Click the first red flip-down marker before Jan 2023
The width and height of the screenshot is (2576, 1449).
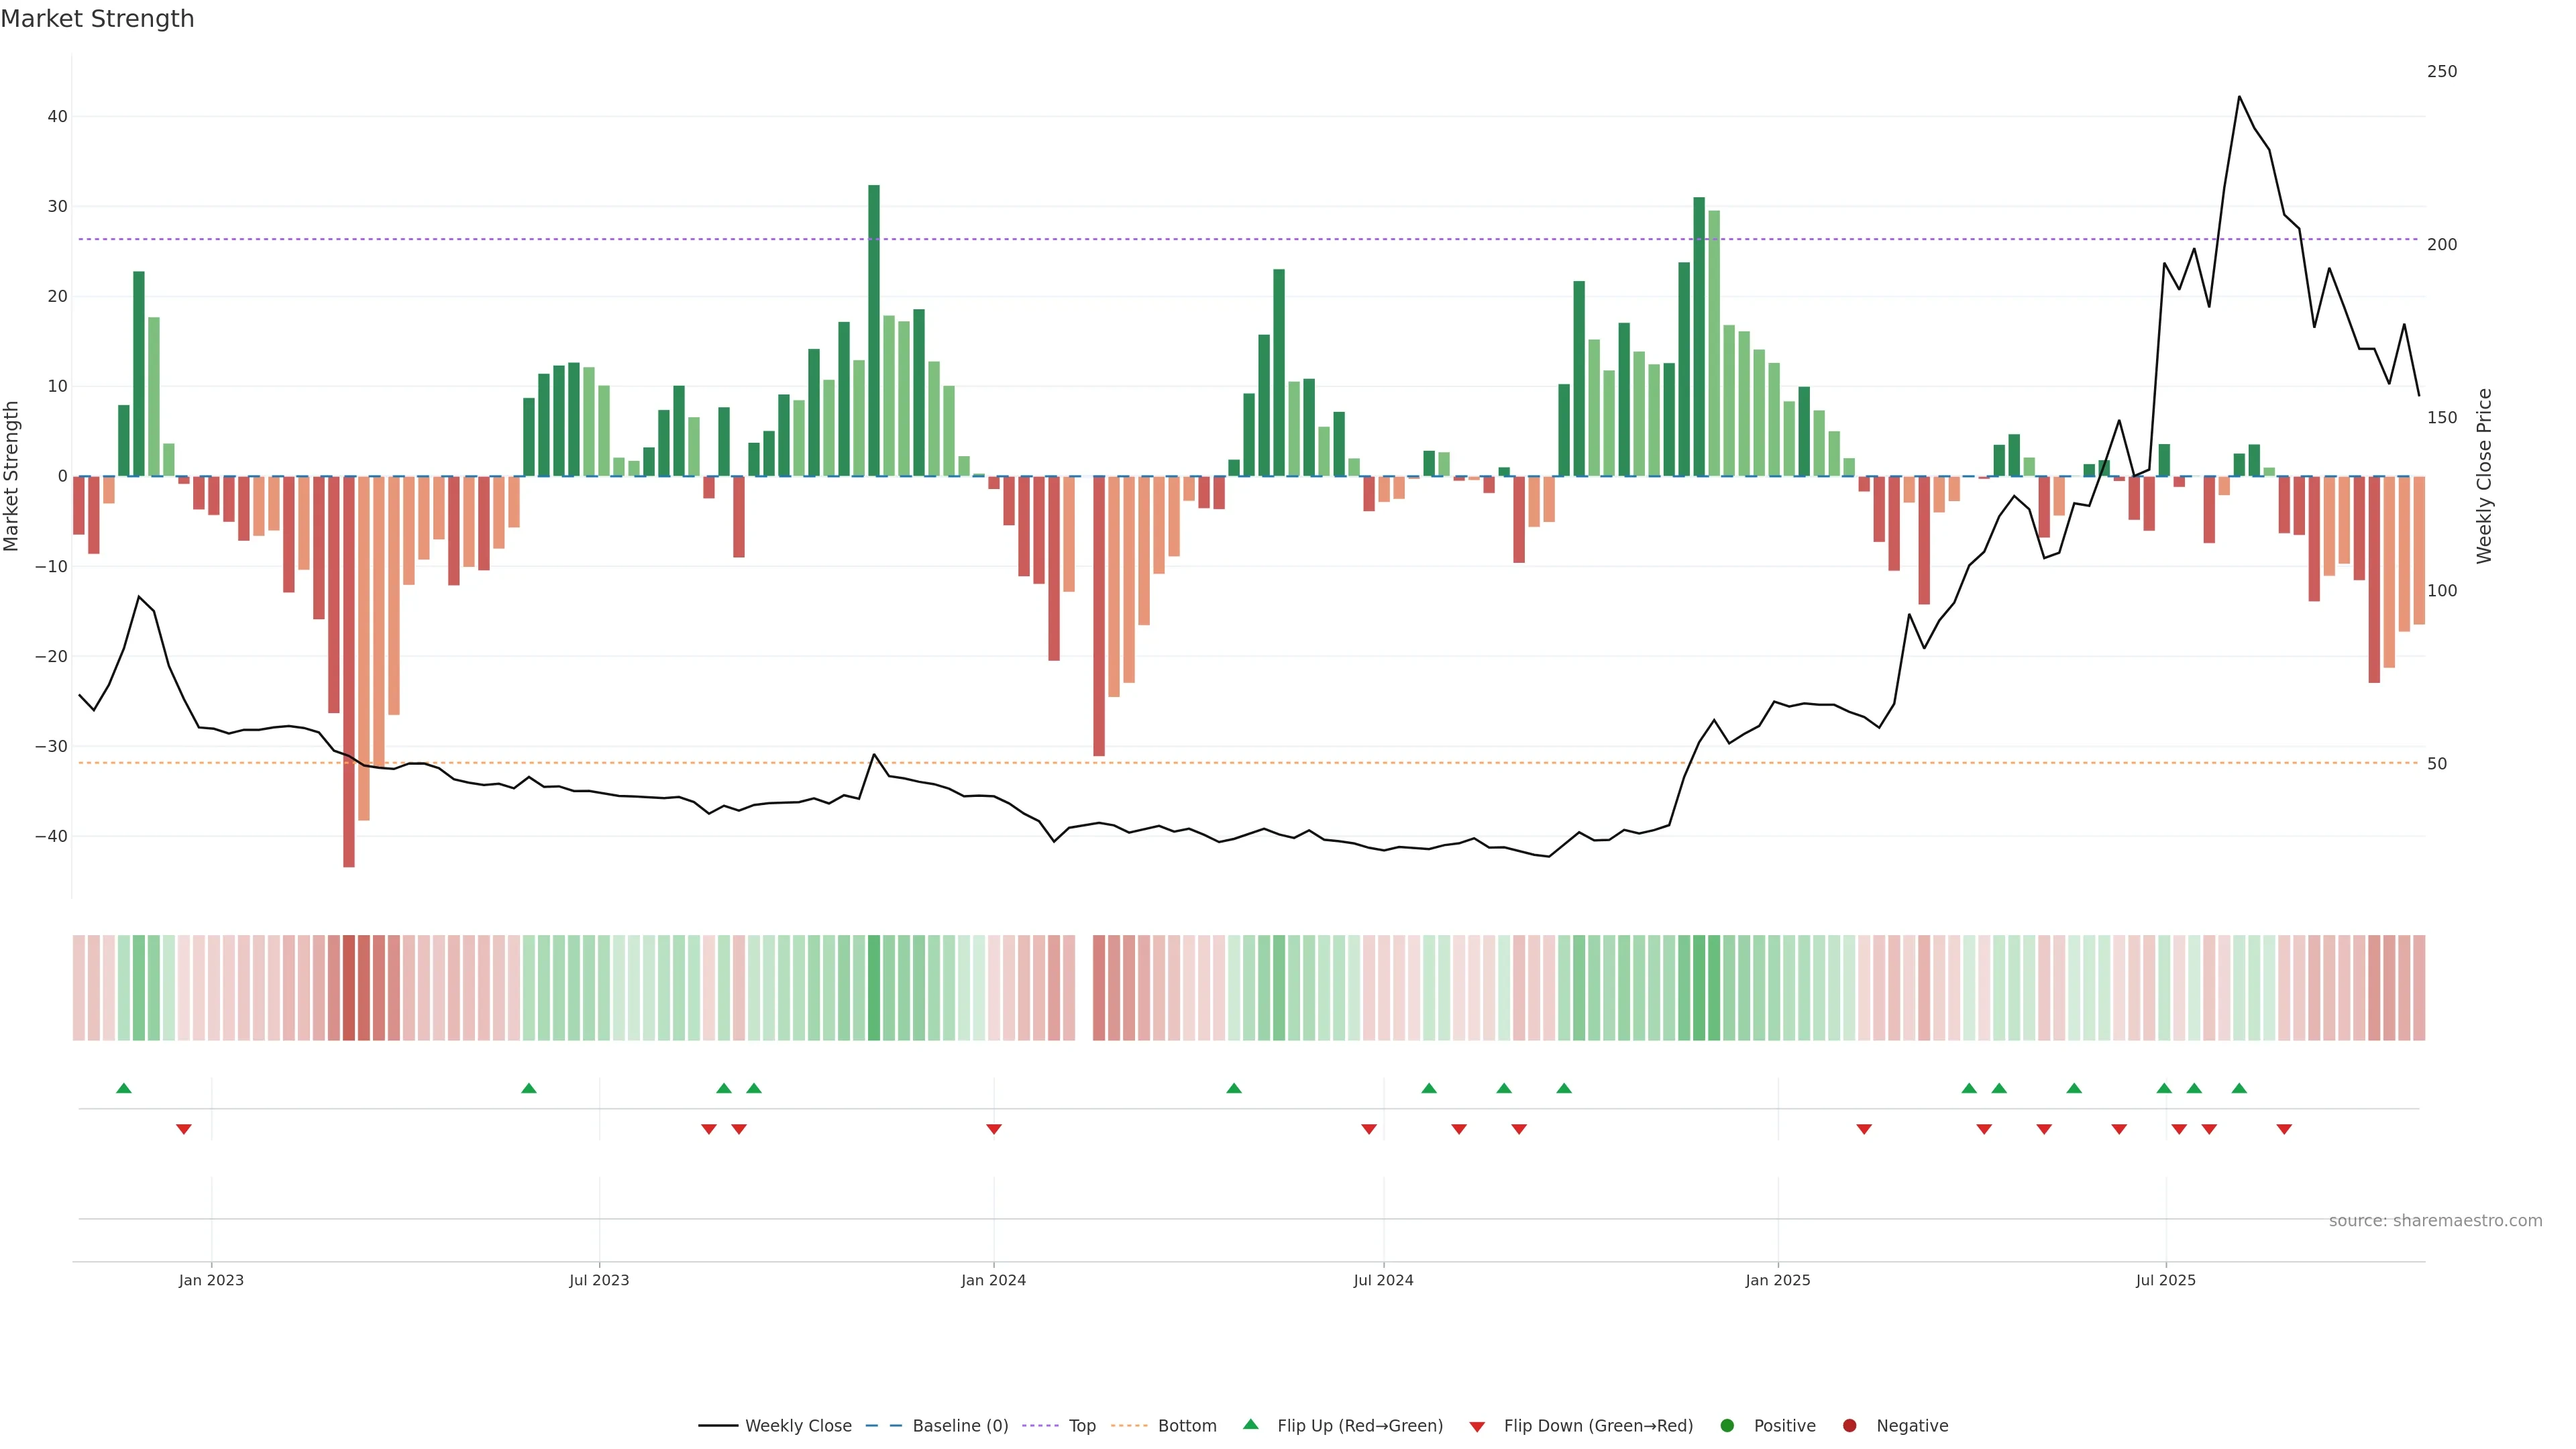point(184,1129)
